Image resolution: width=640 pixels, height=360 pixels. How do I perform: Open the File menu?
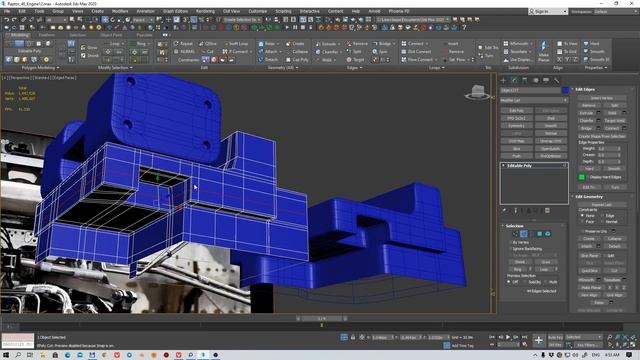(7, 11)
